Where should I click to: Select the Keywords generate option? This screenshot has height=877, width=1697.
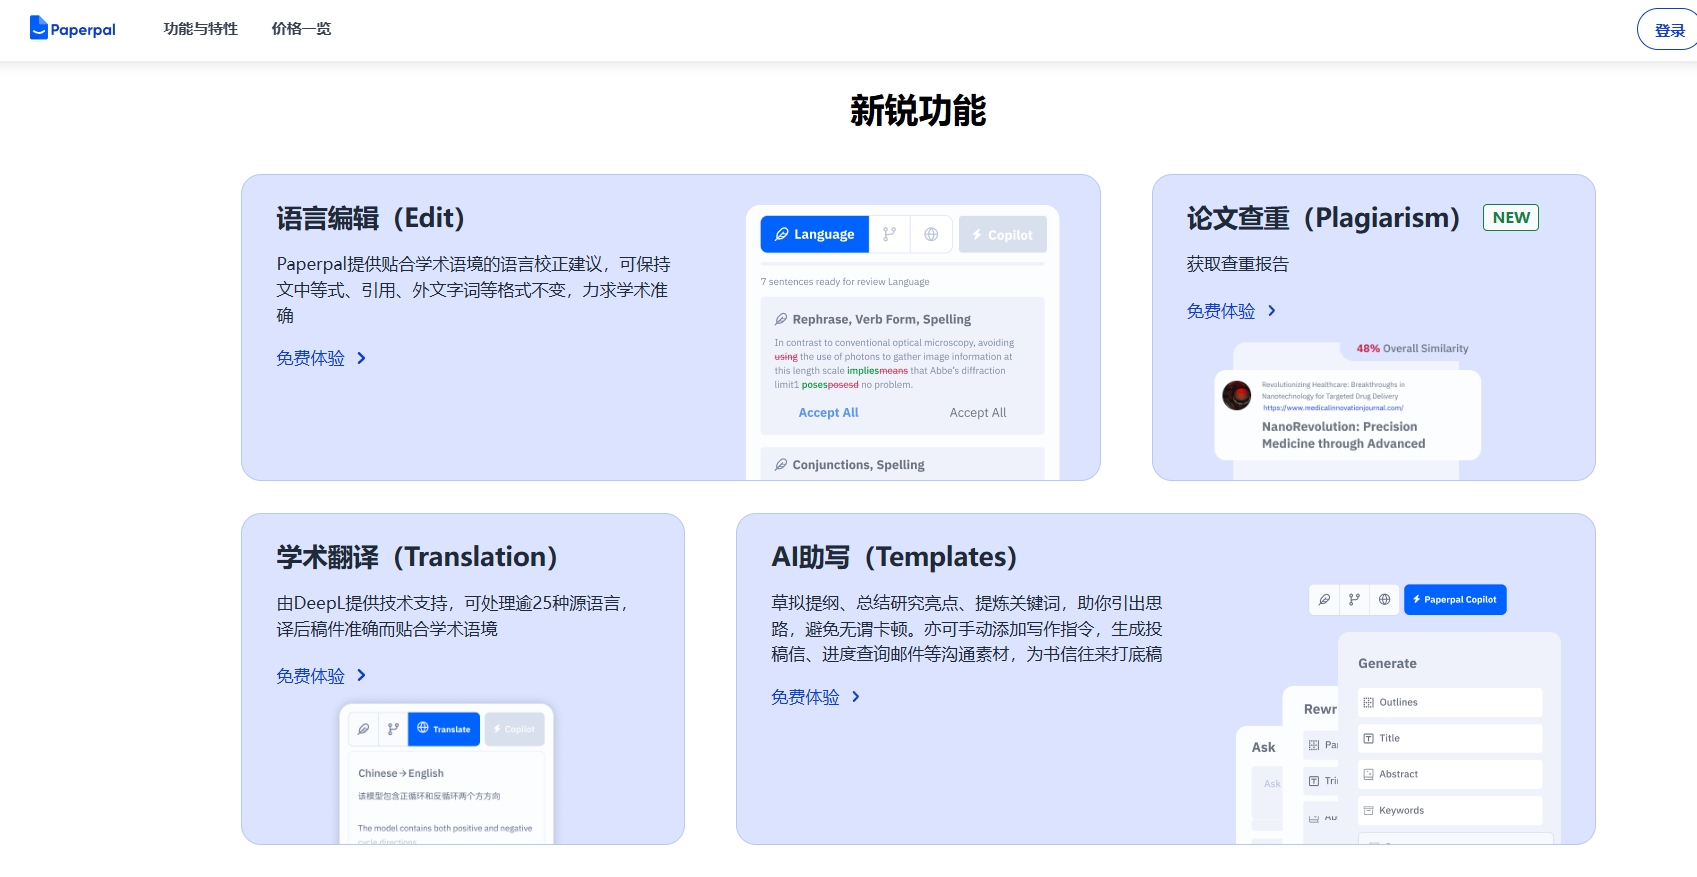click(1450, 811)
